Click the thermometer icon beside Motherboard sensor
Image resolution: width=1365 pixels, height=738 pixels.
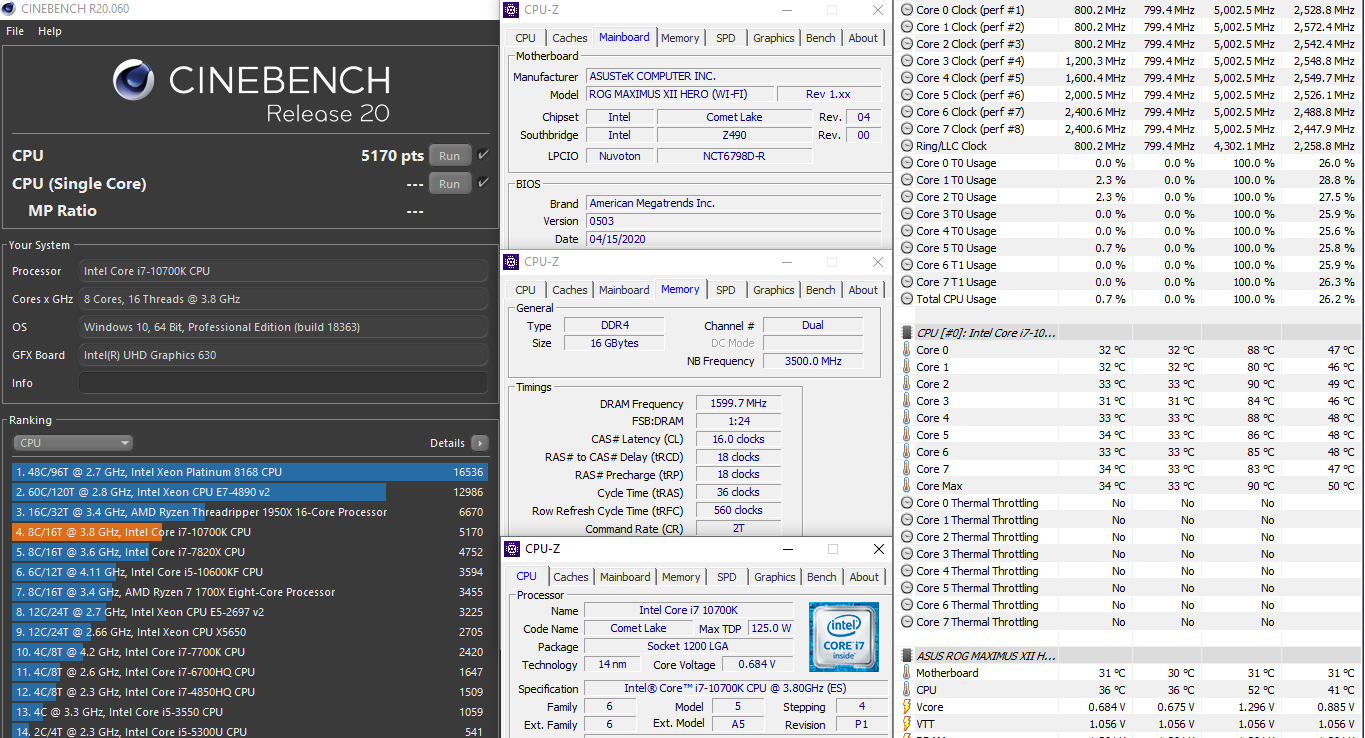pos(907,673)
